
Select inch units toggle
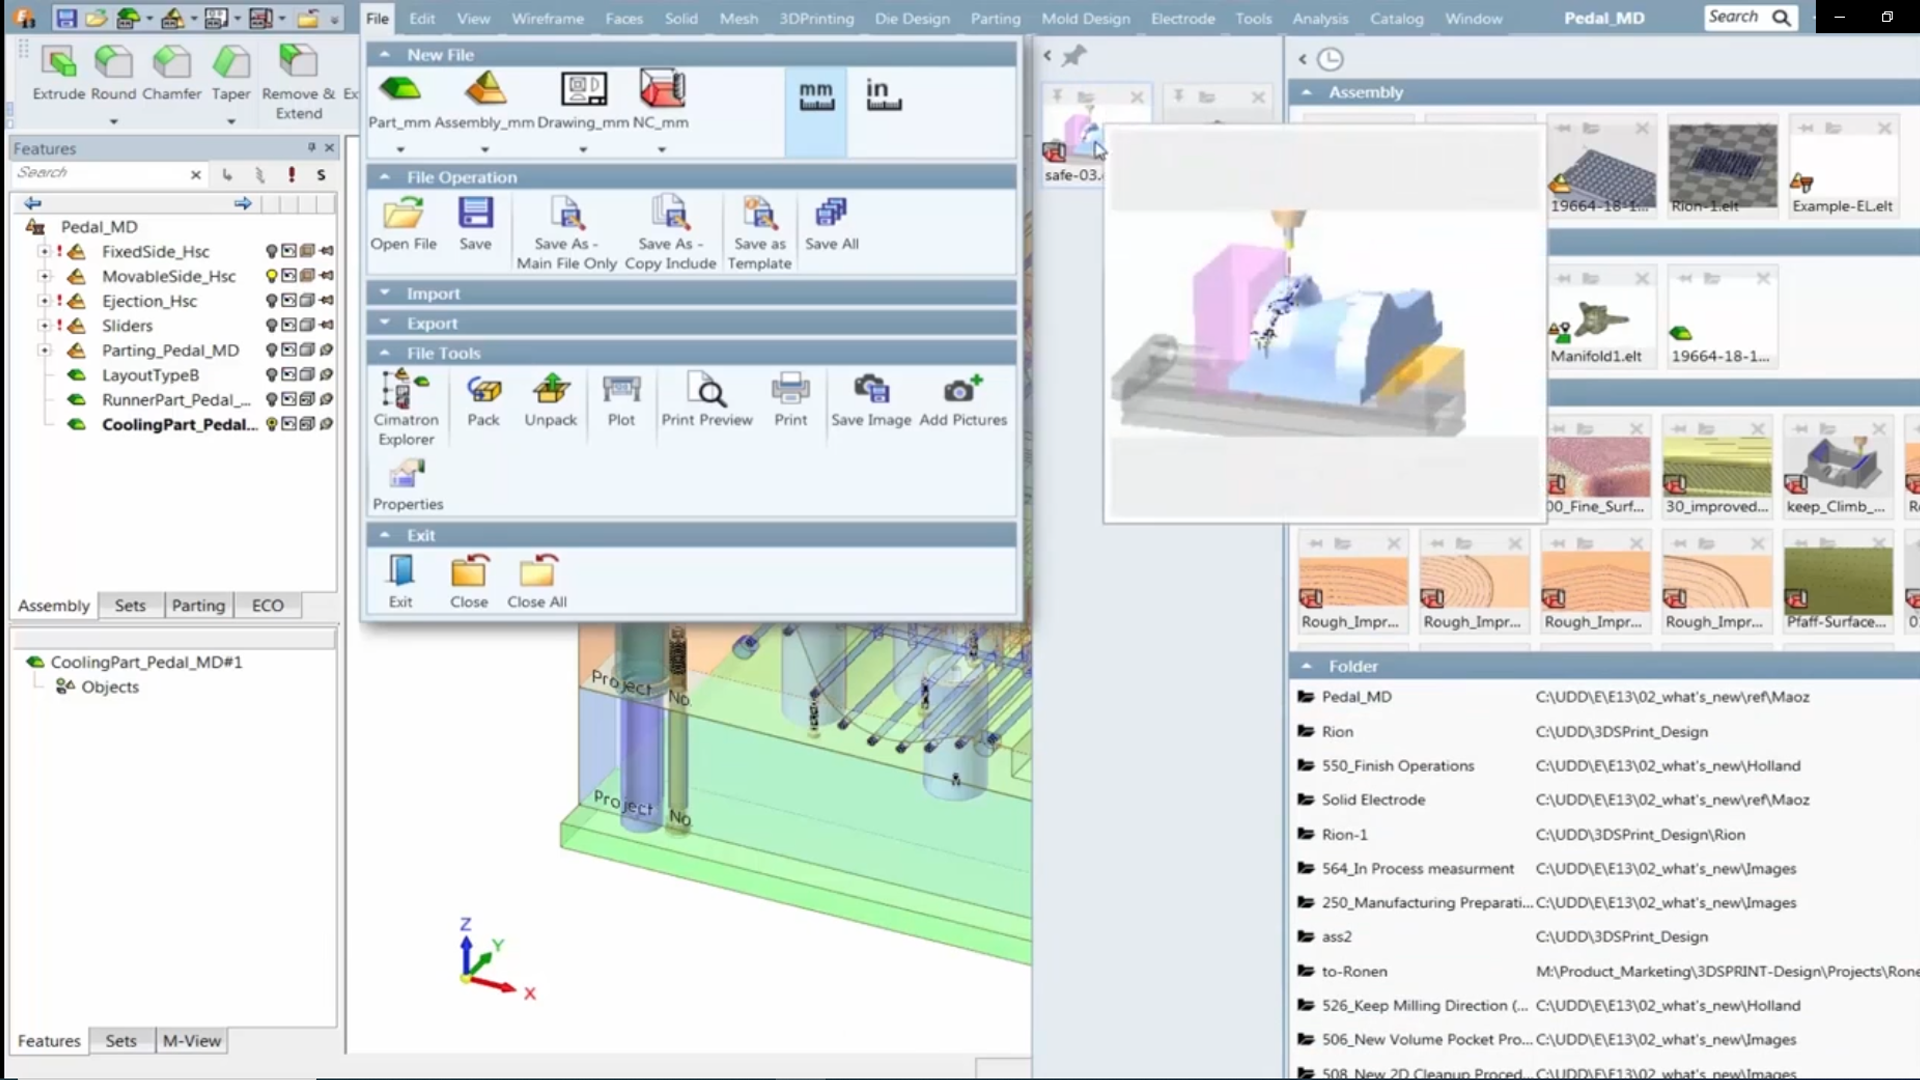[x=883, y=95]
